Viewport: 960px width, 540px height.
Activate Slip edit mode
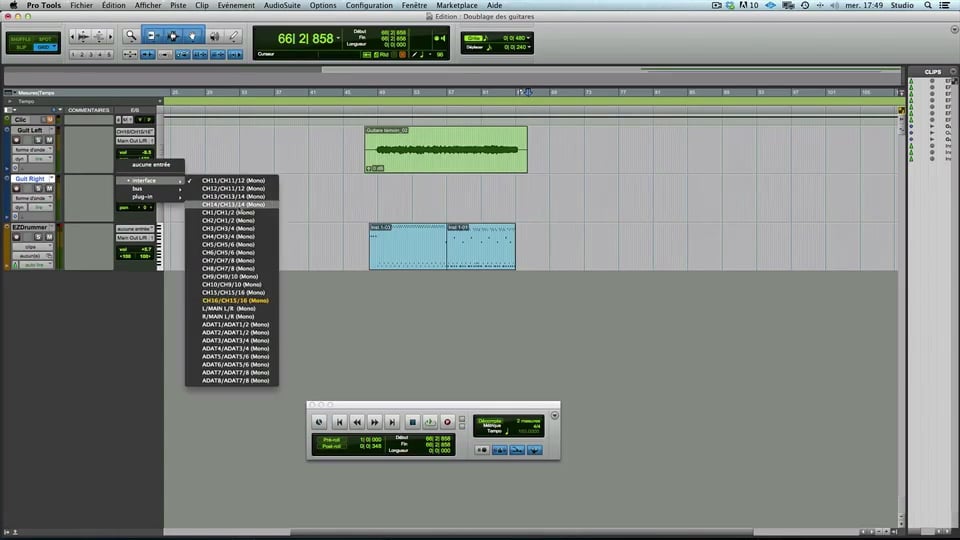21,47
